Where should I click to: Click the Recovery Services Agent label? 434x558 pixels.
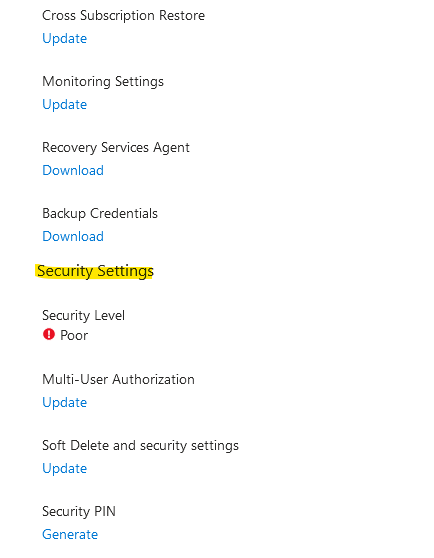[116, 147]
